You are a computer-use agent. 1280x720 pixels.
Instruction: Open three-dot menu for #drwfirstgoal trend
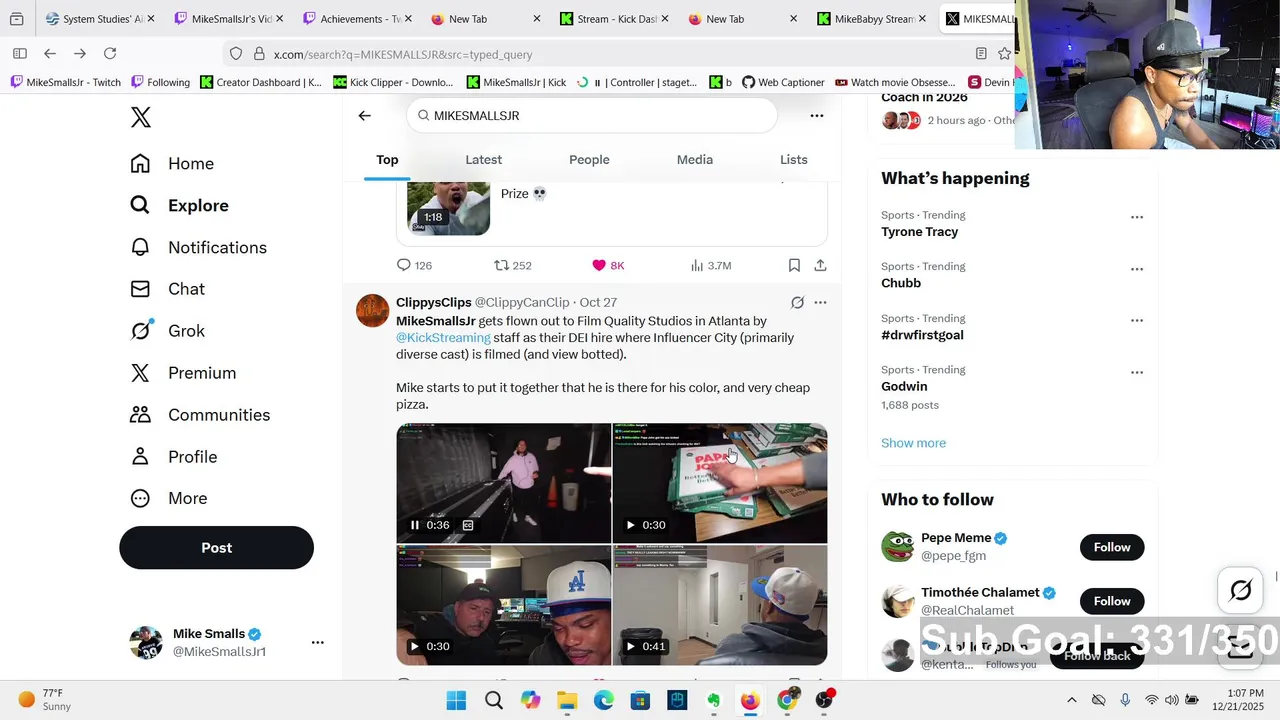pyautogui.click(x=1137, y=321)
